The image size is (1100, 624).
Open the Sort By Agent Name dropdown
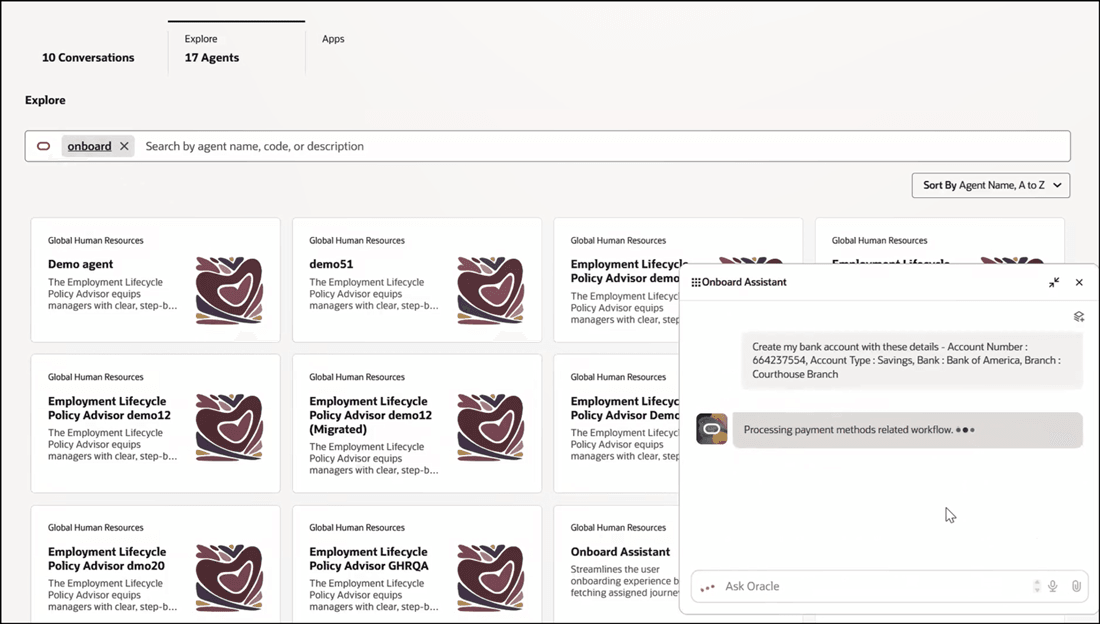point(991,185)
